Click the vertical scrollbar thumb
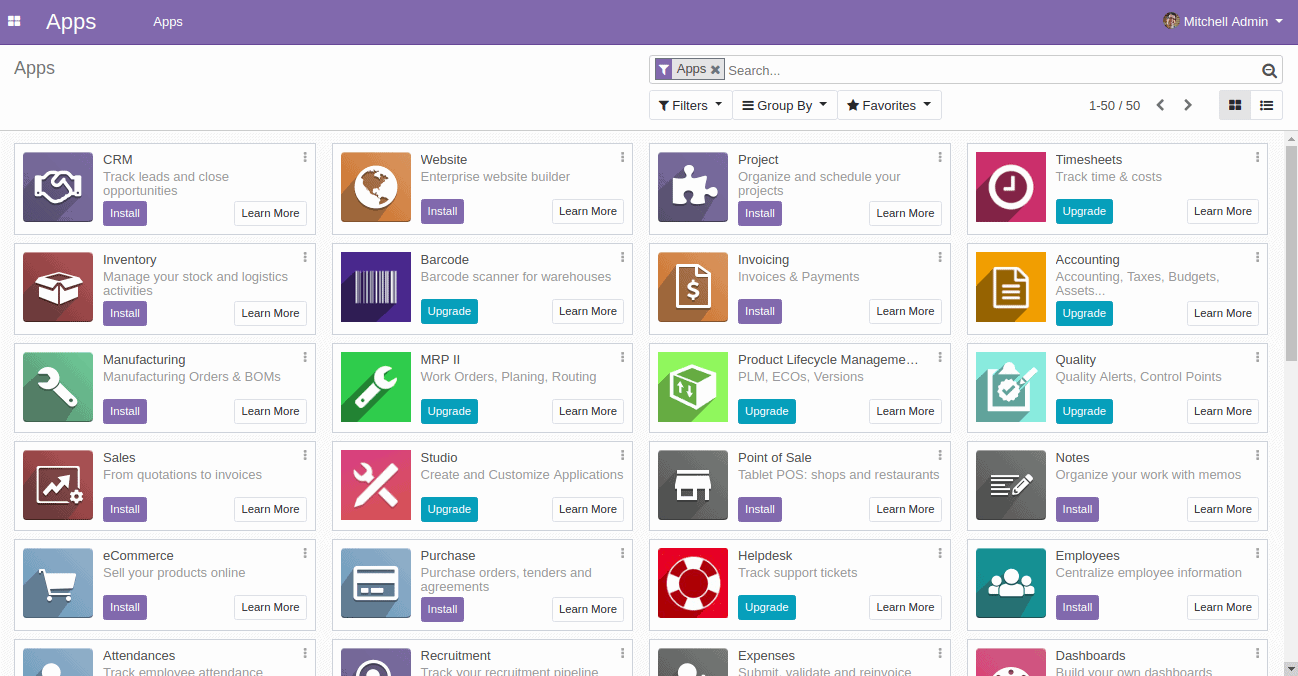Image resolution: width=1298 pixels, height=676 pixels. [1290, 253]
